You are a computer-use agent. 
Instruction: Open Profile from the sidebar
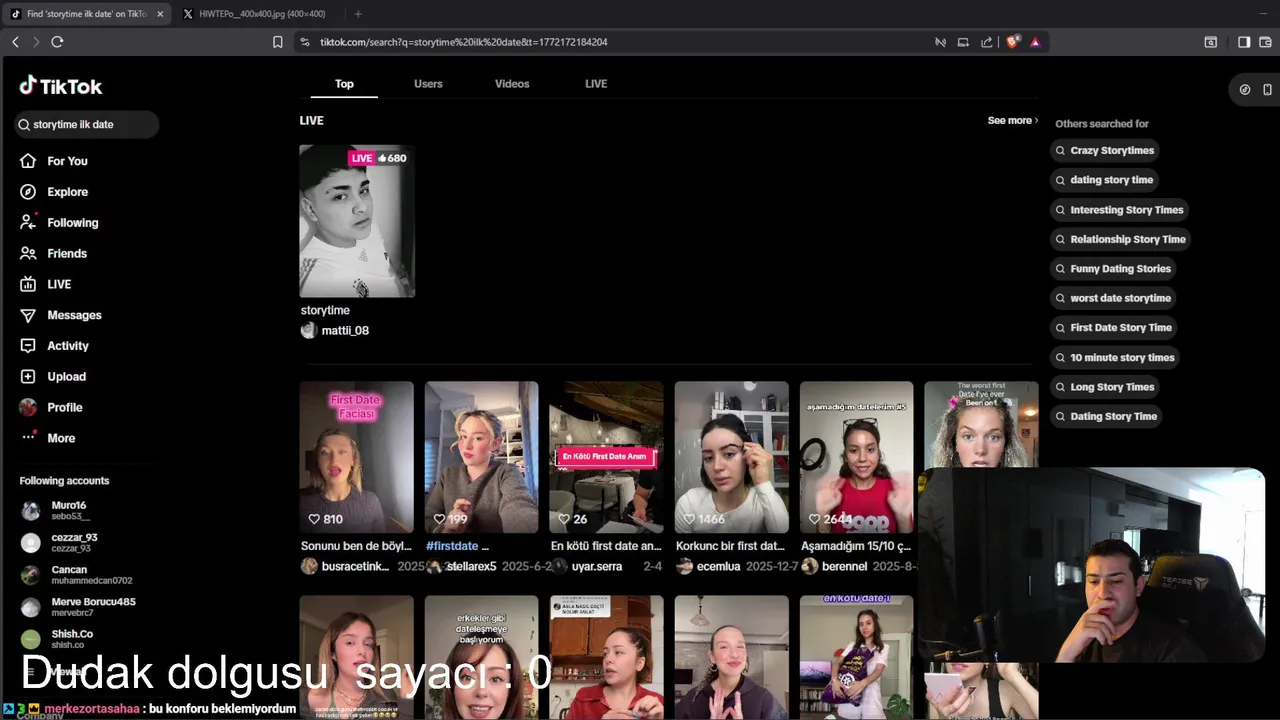51,408
